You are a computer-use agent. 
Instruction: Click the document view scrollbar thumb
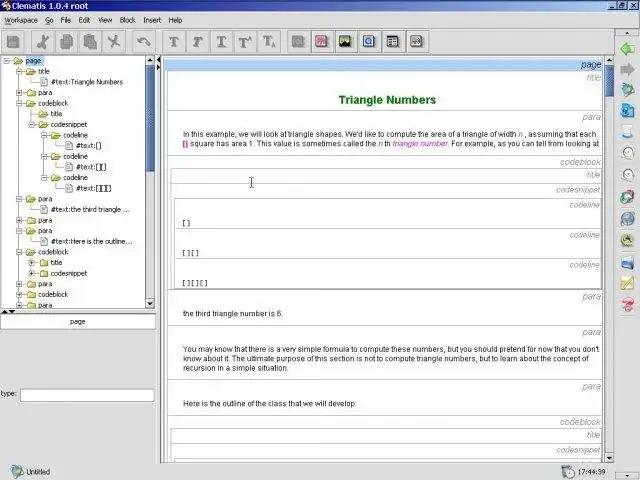point(609,81)
